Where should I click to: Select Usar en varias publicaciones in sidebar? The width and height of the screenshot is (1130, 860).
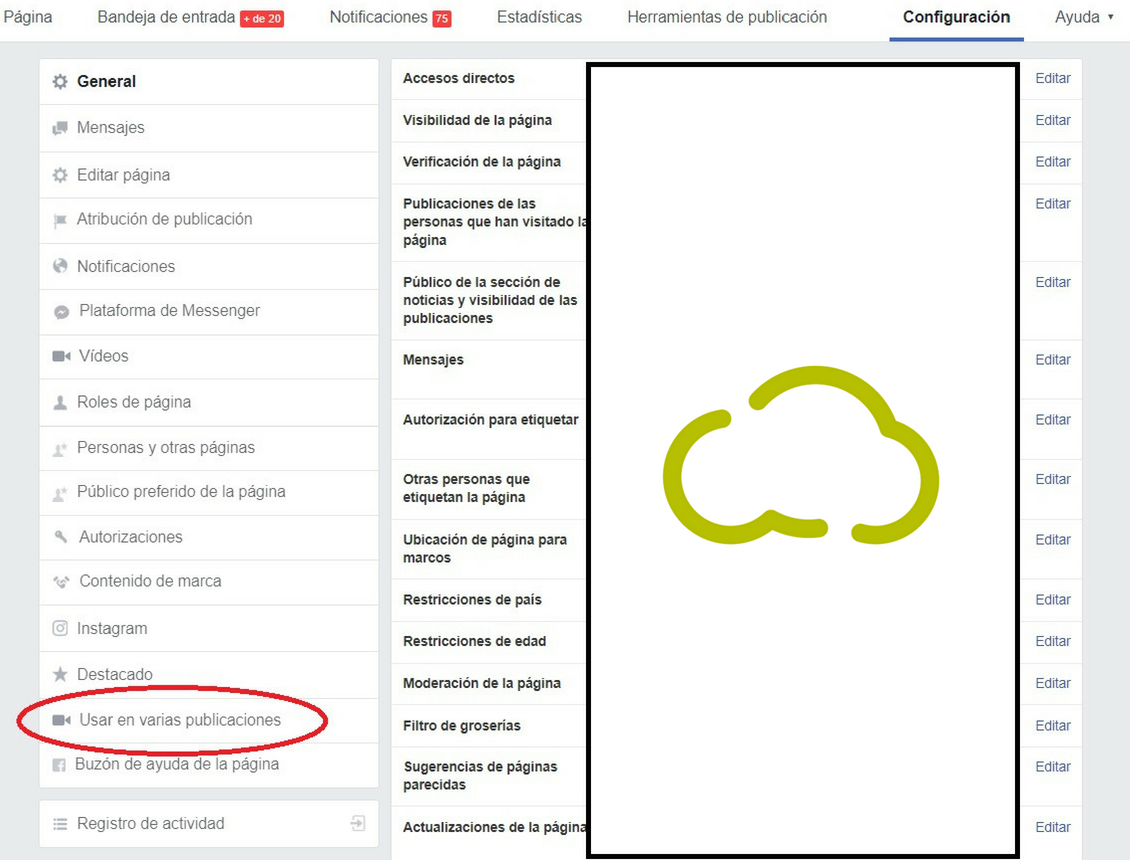tap(180, 720)
